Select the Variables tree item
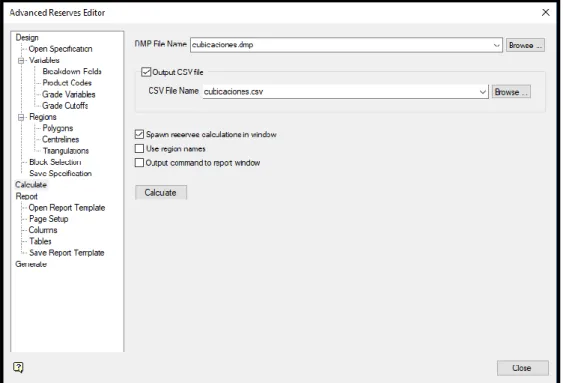Screen dimensions: 563x383 [x=44, y=60]
